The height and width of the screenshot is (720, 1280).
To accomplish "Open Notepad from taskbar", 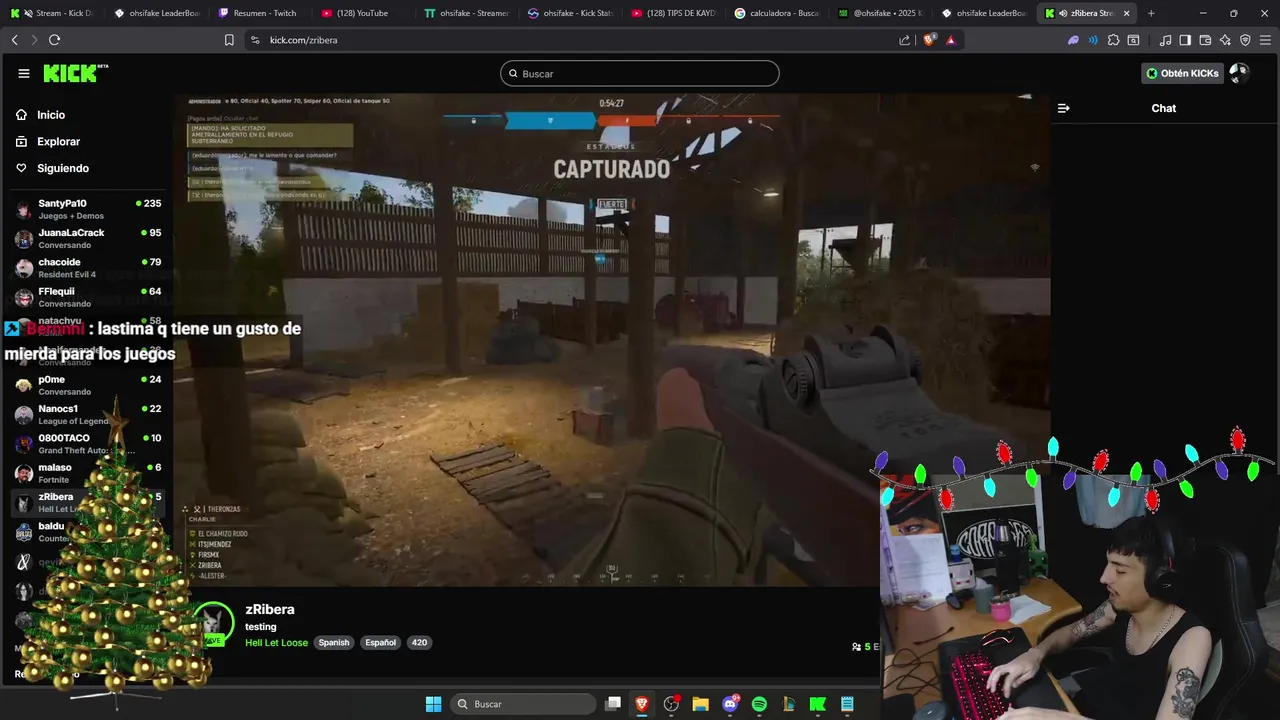I will pyautogui.click(x=847, y=704).
